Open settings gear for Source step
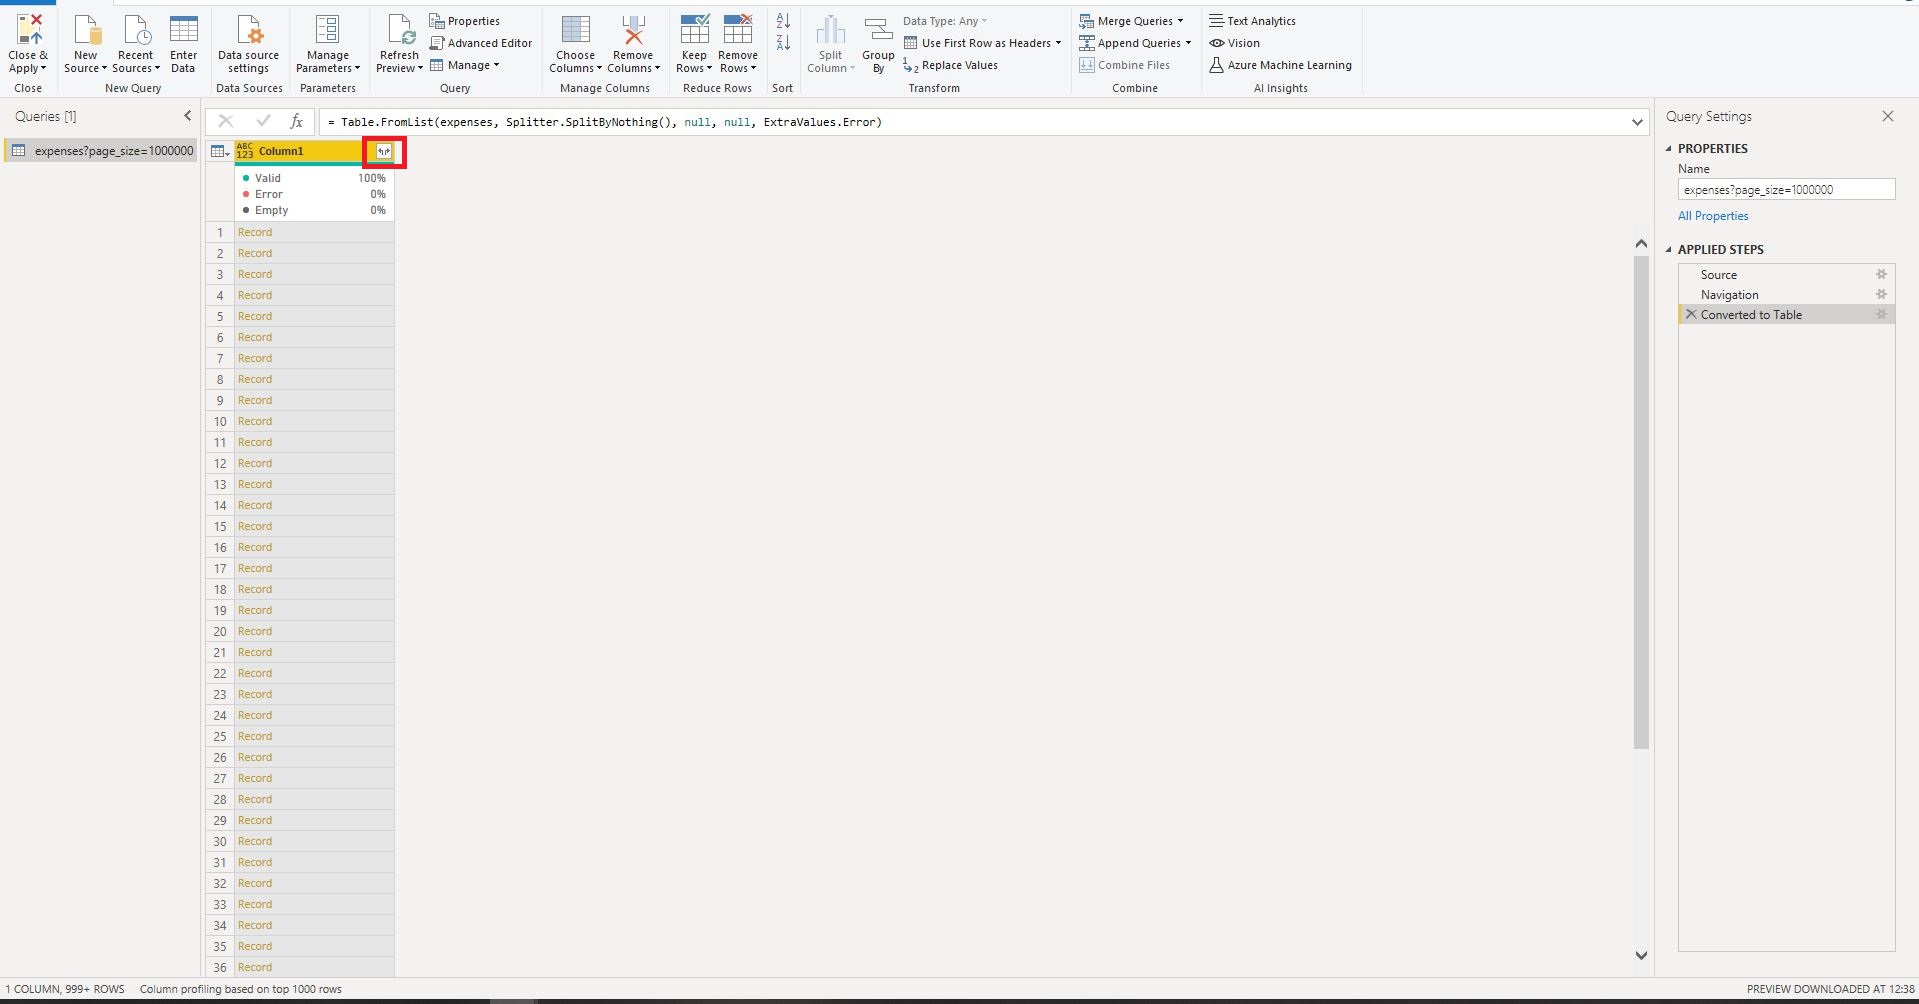The height and width of the screenshot is (1004, 1919). pos(1881,274)
